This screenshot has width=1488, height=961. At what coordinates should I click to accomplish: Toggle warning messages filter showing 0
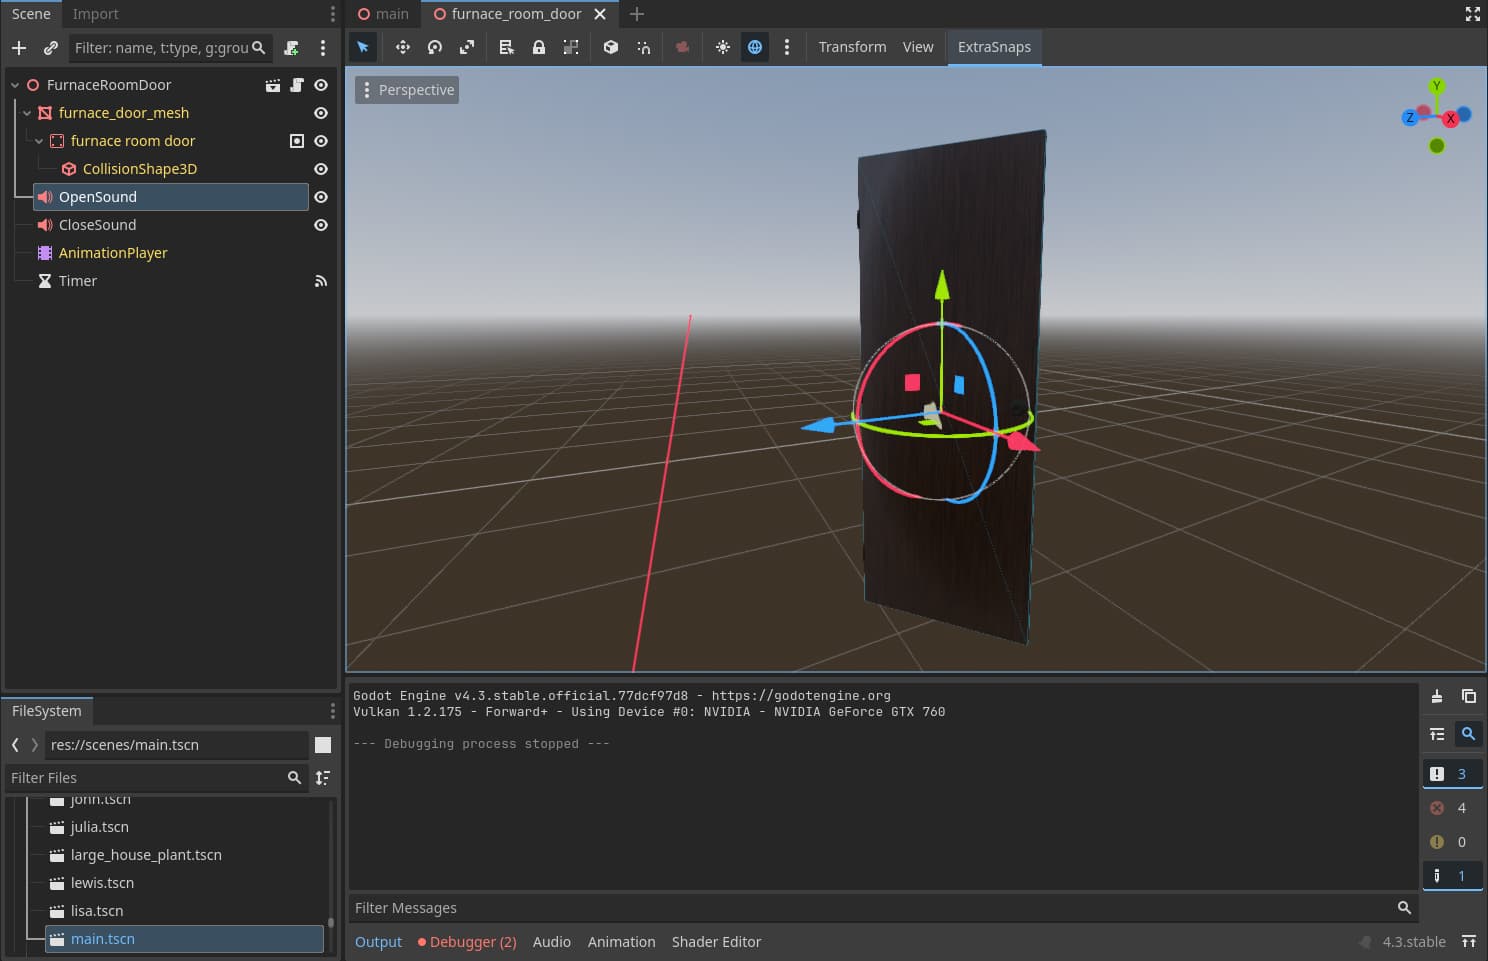[1452, 842]
